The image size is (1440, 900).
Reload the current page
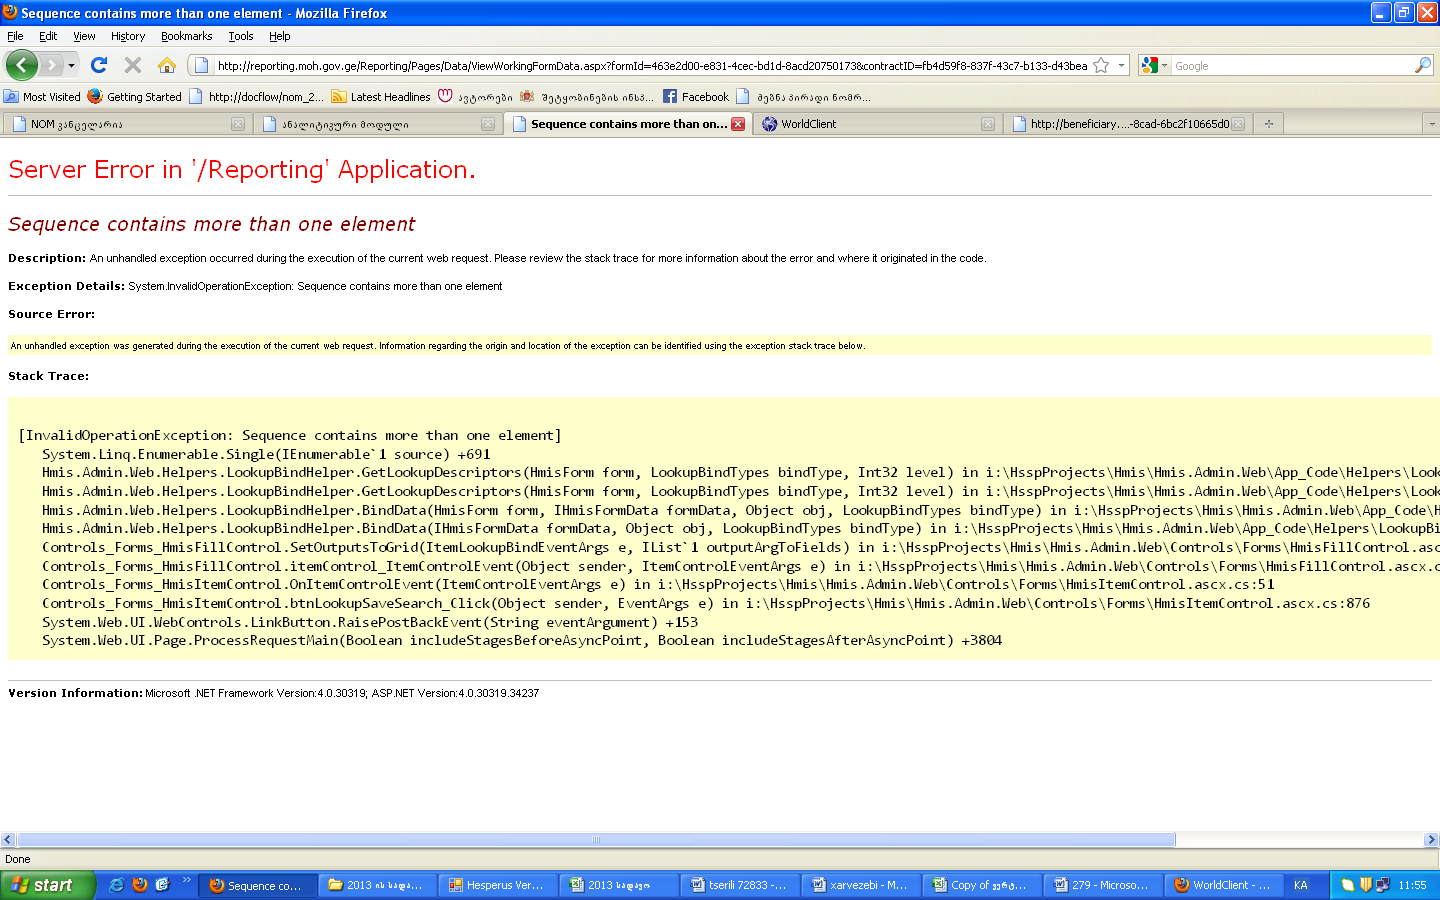point(99,65)
